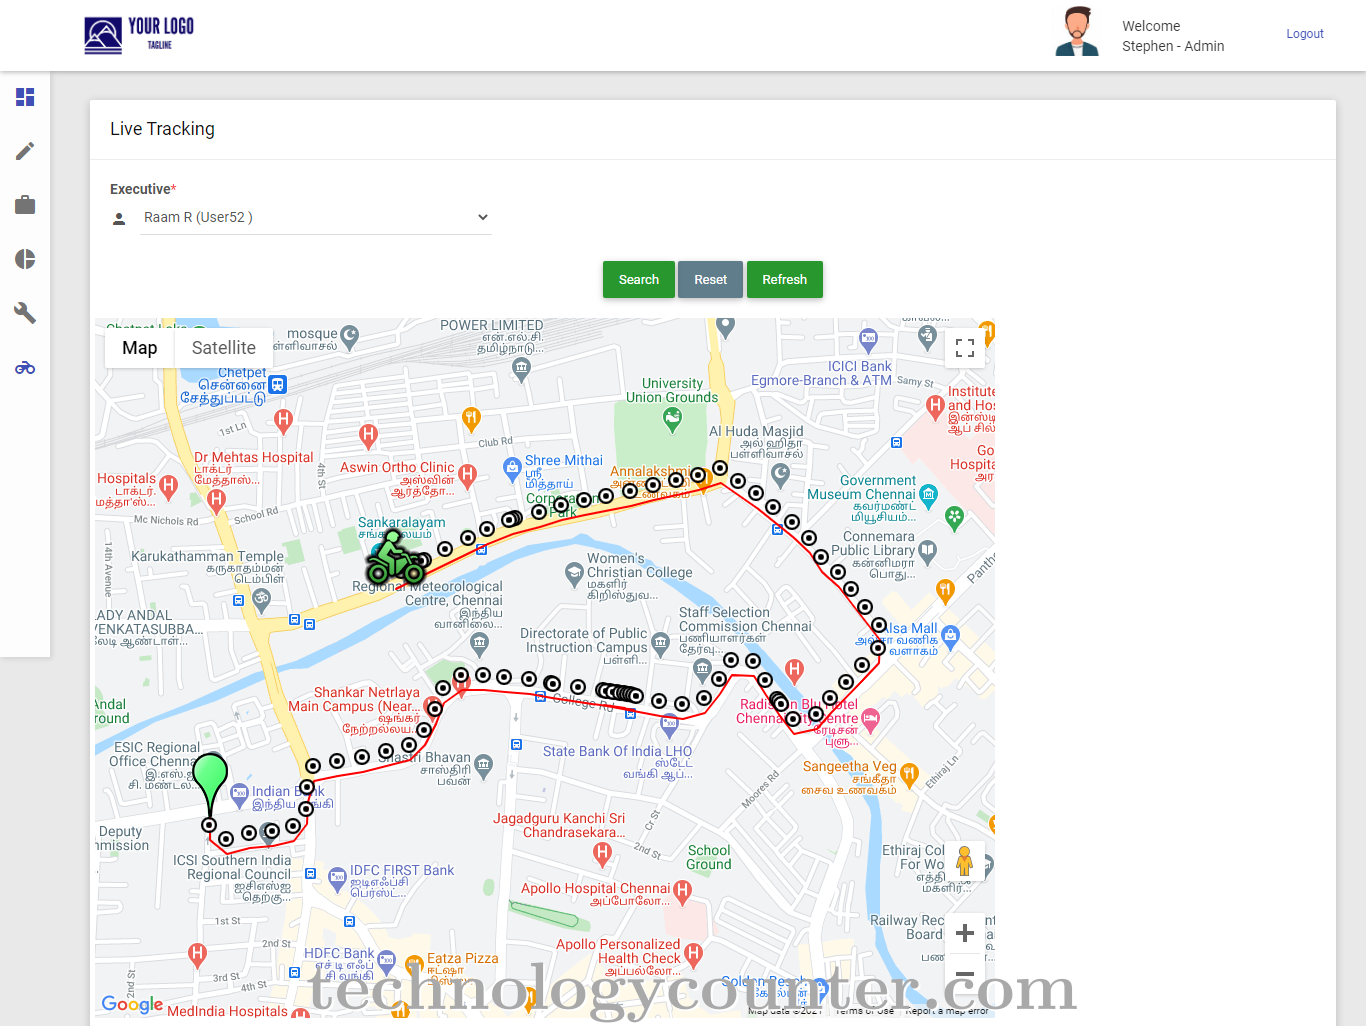Screen dimensions: 1366x1026
Task: Open the briefcase icon in sidebar
Action: 25,205
